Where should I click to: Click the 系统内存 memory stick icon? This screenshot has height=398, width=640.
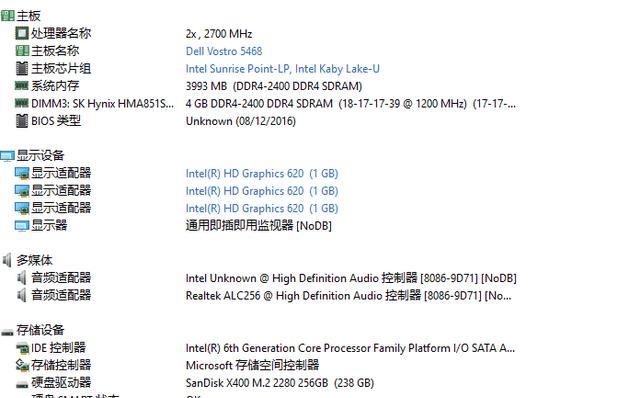click(22, 85)
